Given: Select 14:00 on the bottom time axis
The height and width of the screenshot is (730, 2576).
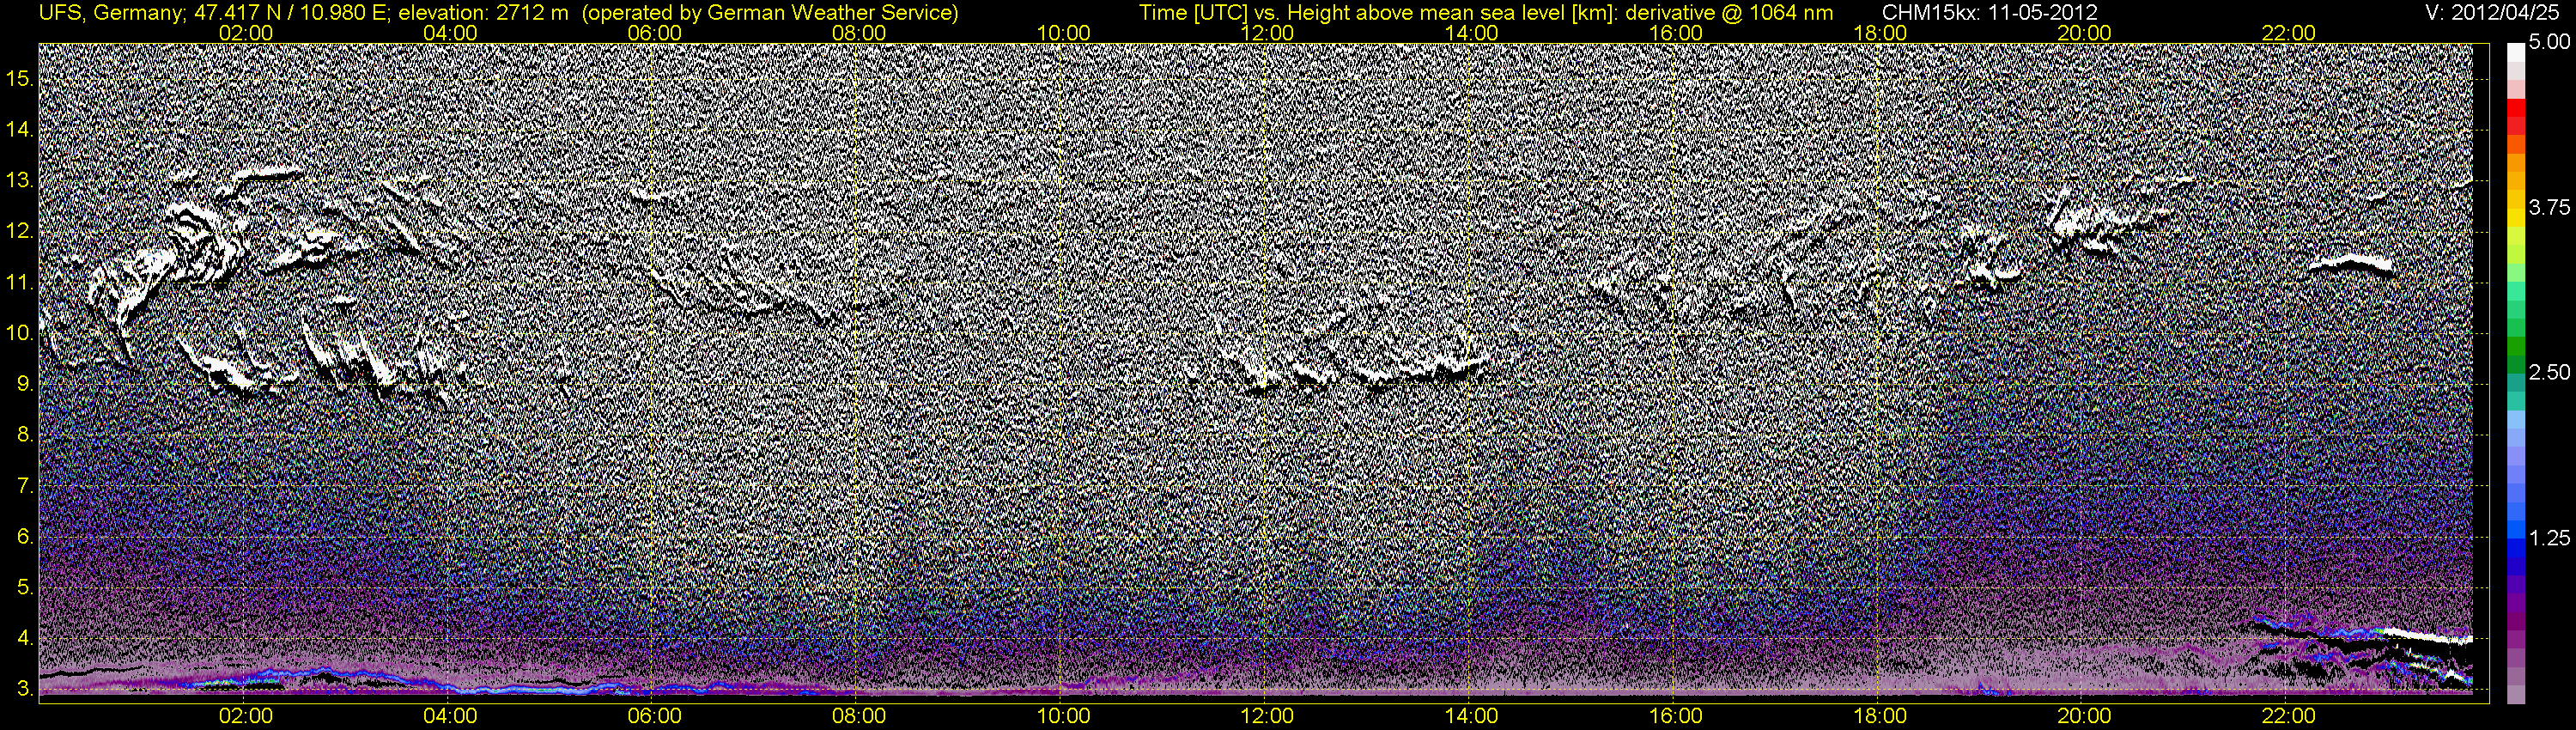Looking at the screenshot, I should 1472,716.
